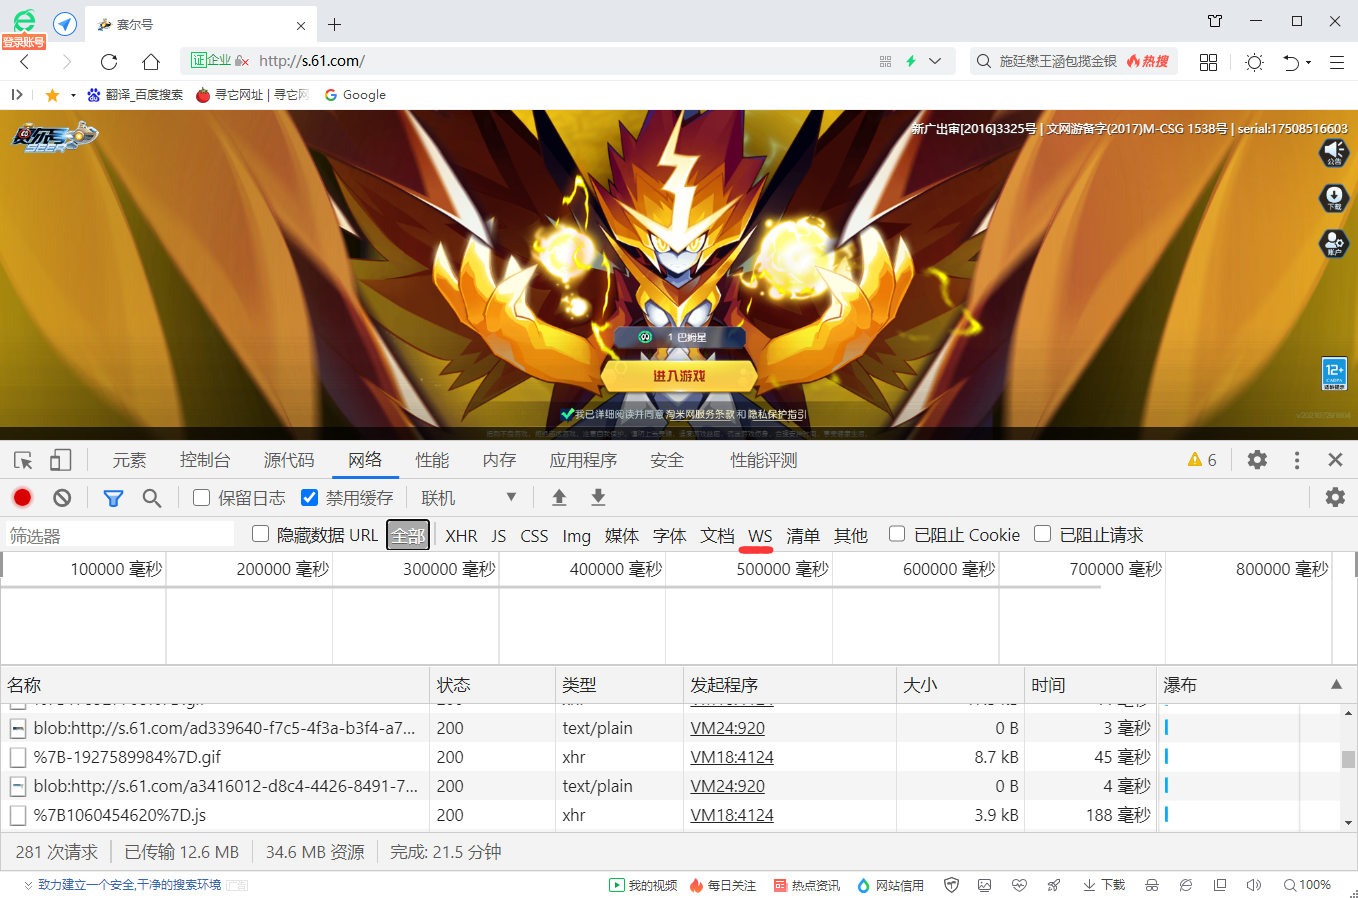1358x898 pixels.
Task: Select the game server 1 巴姆星 selector
Action: point(679,337)
